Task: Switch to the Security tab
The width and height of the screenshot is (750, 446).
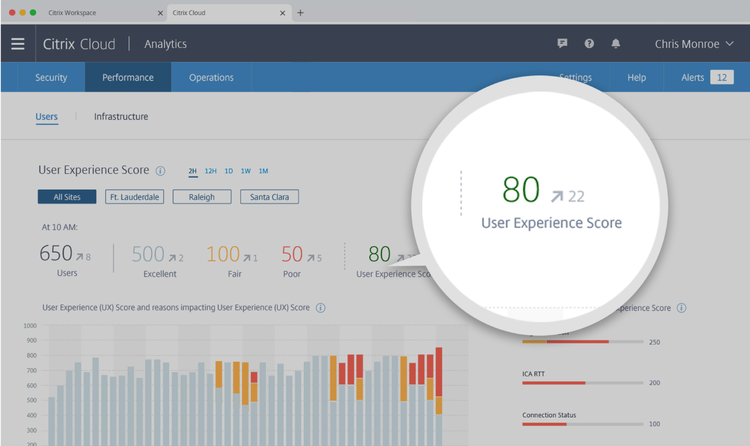Action: [51, 77]
